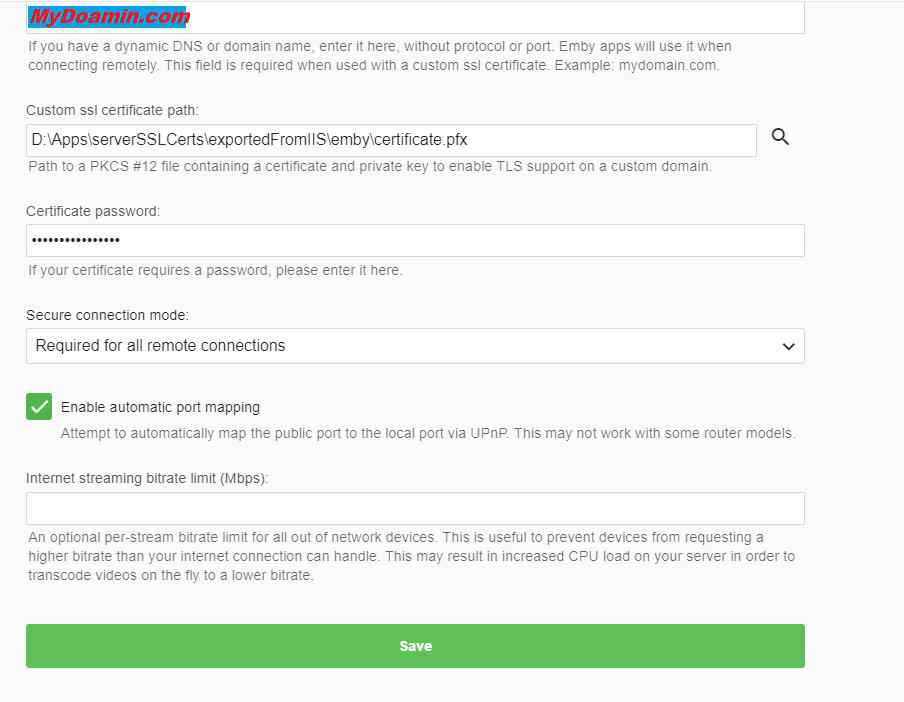This screenshot has height=702, width=904.
Task: Focus the Custom ssl certificate path field
Action: tap(390, 141)
